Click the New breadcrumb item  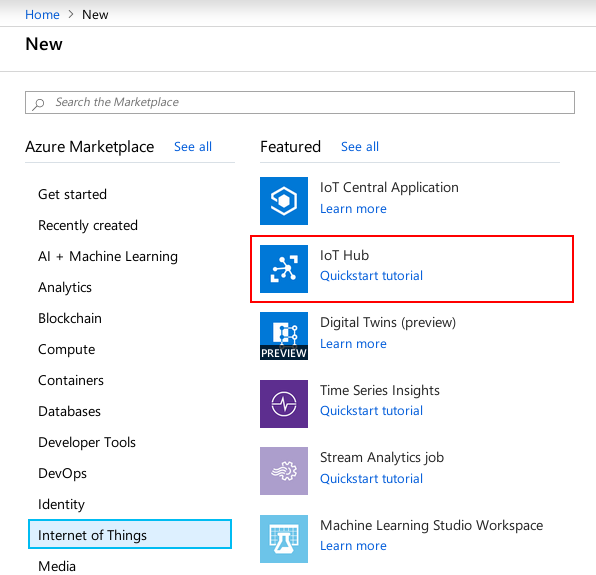click(x=95, y=14)
